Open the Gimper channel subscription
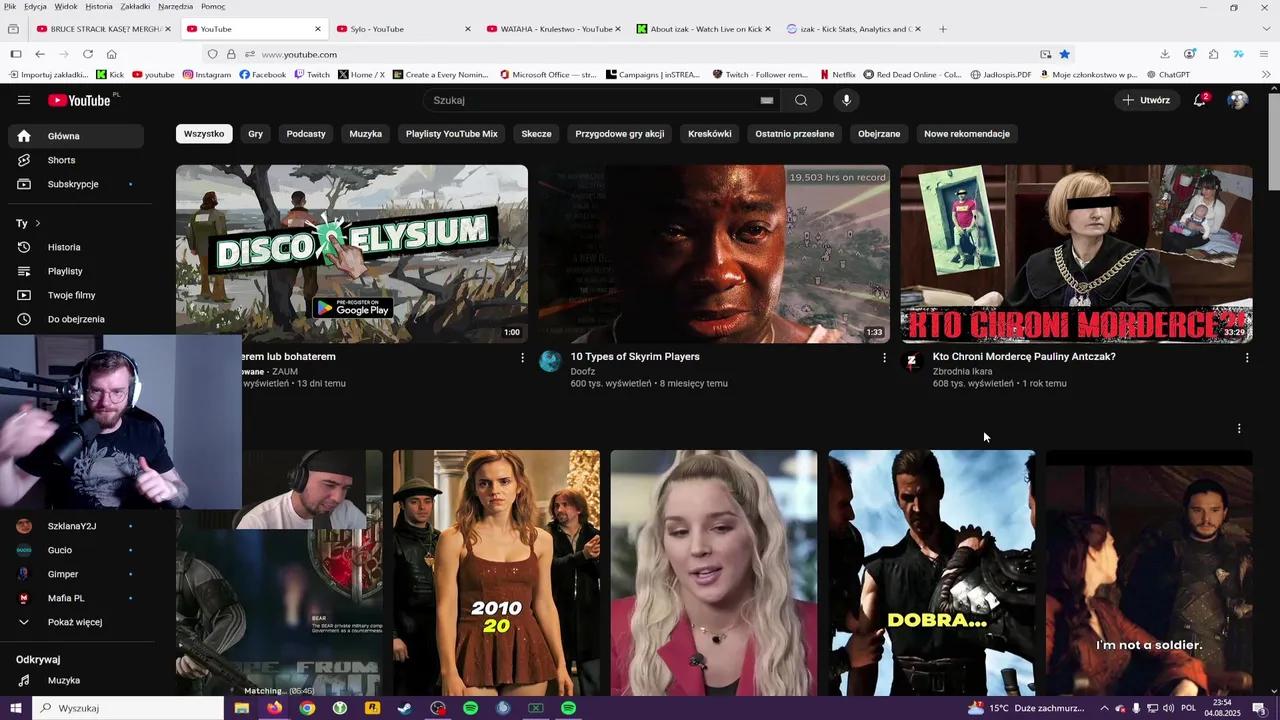The height and width of the screenshot is (720, 1280). click(76, 574)
